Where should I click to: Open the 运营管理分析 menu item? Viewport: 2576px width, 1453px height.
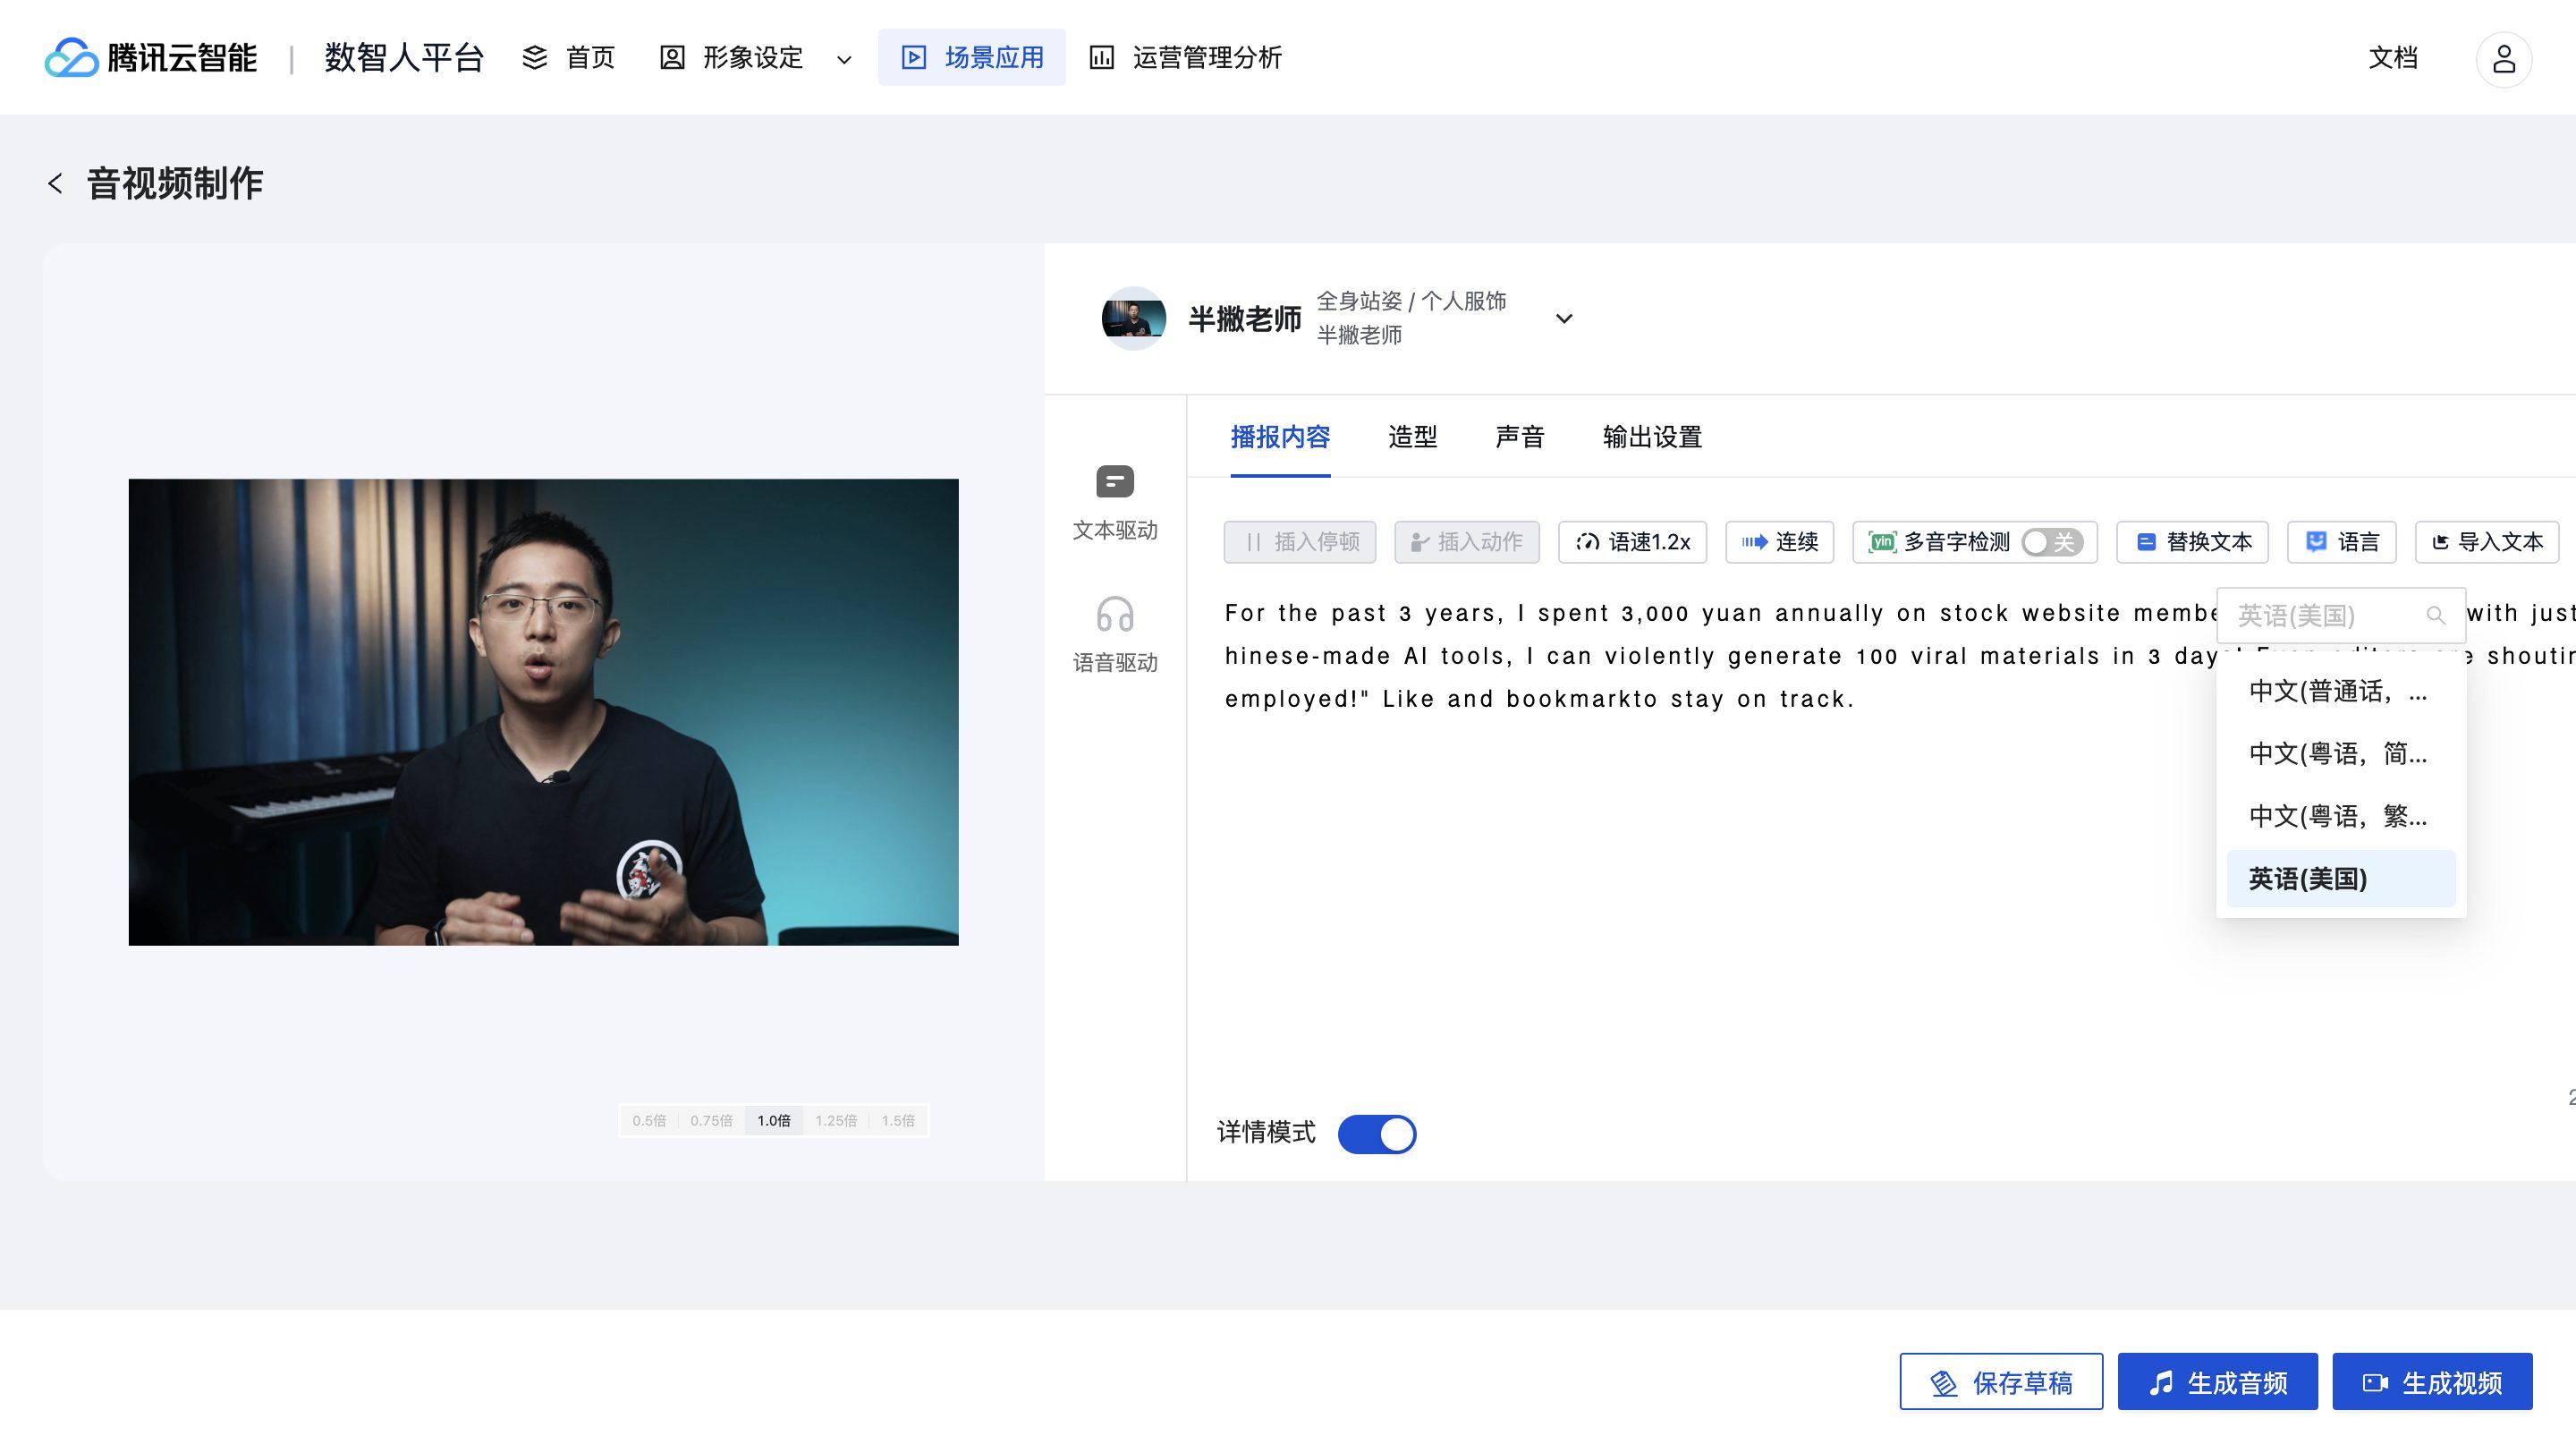[1185, 58]
